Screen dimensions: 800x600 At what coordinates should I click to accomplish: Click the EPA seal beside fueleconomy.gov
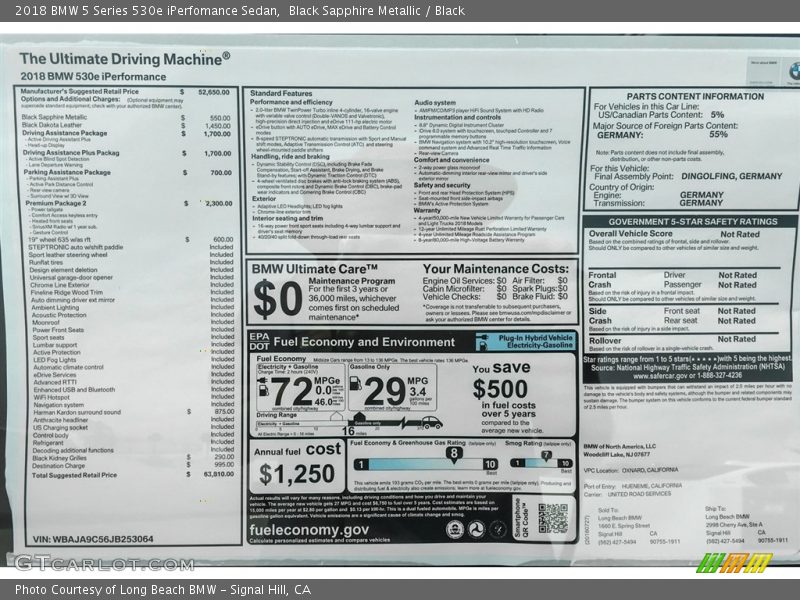[455, 529]
